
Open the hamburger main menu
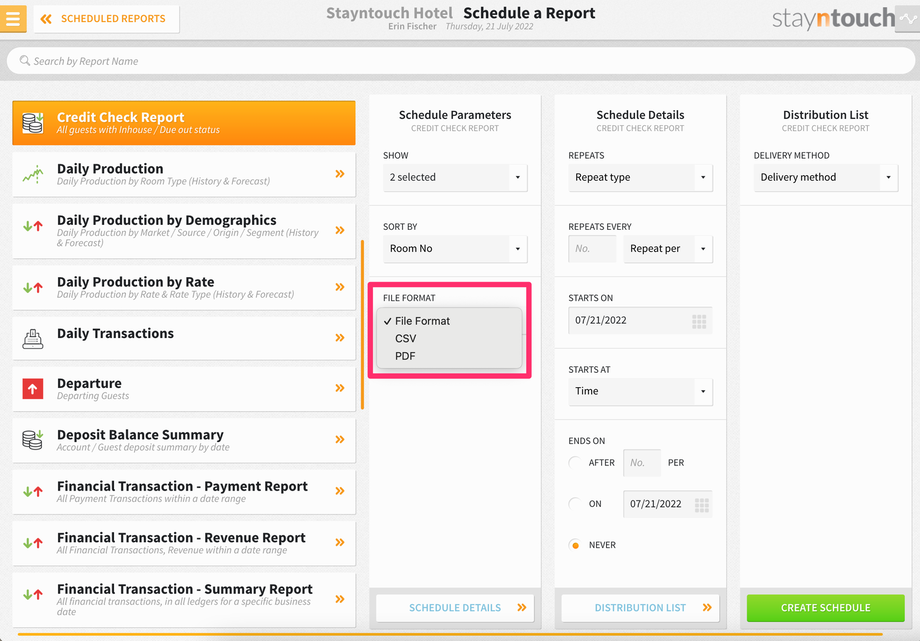pyautogui.click(x=12, y=19)
